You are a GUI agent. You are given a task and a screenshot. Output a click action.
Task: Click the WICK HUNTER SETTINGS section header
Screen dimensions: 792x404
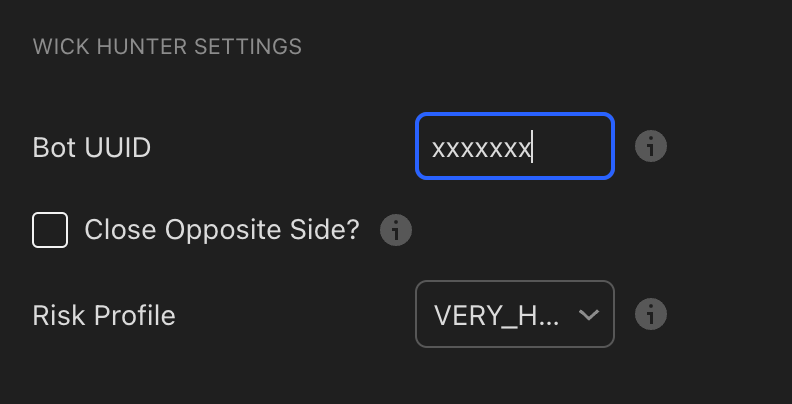167,47
